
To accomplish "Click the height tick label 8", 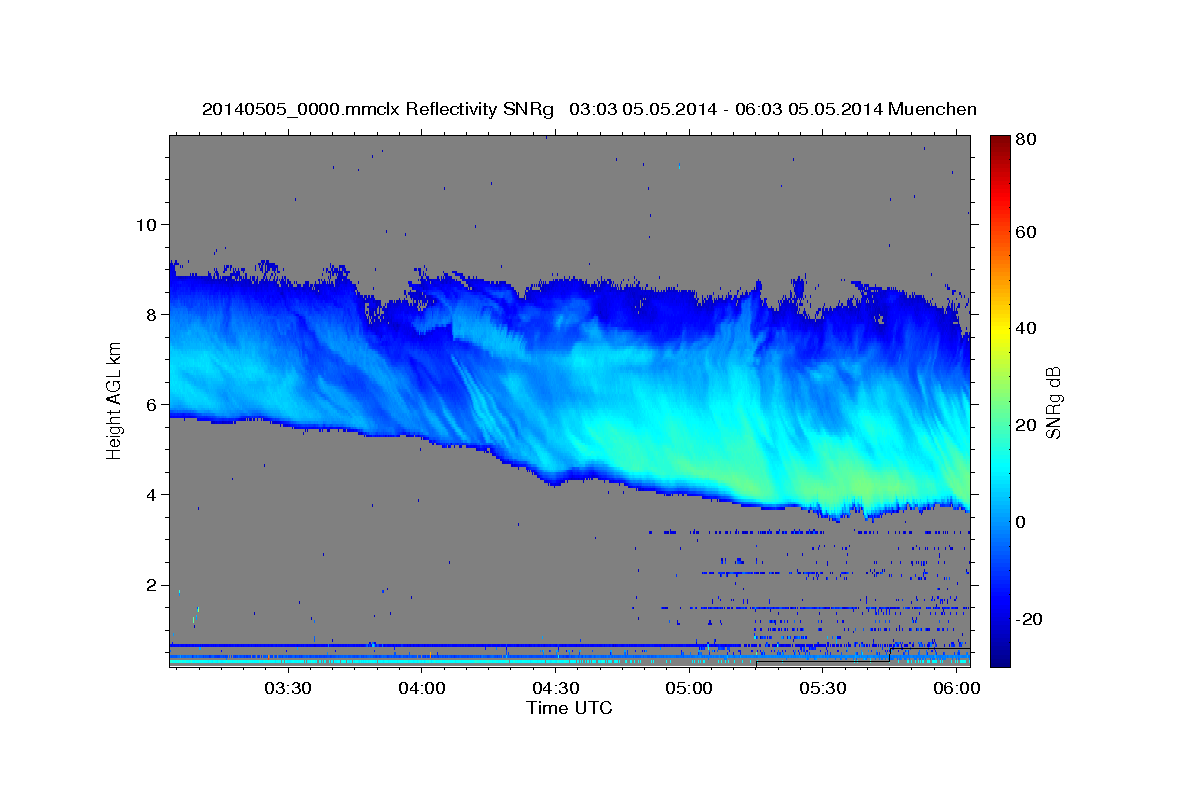I will [152, 314].
